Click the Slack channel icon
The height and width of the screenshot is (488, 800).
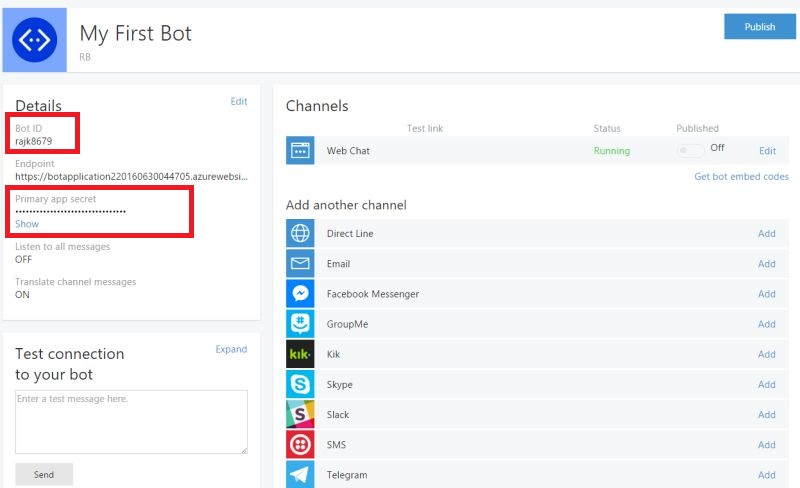[300, 414]
